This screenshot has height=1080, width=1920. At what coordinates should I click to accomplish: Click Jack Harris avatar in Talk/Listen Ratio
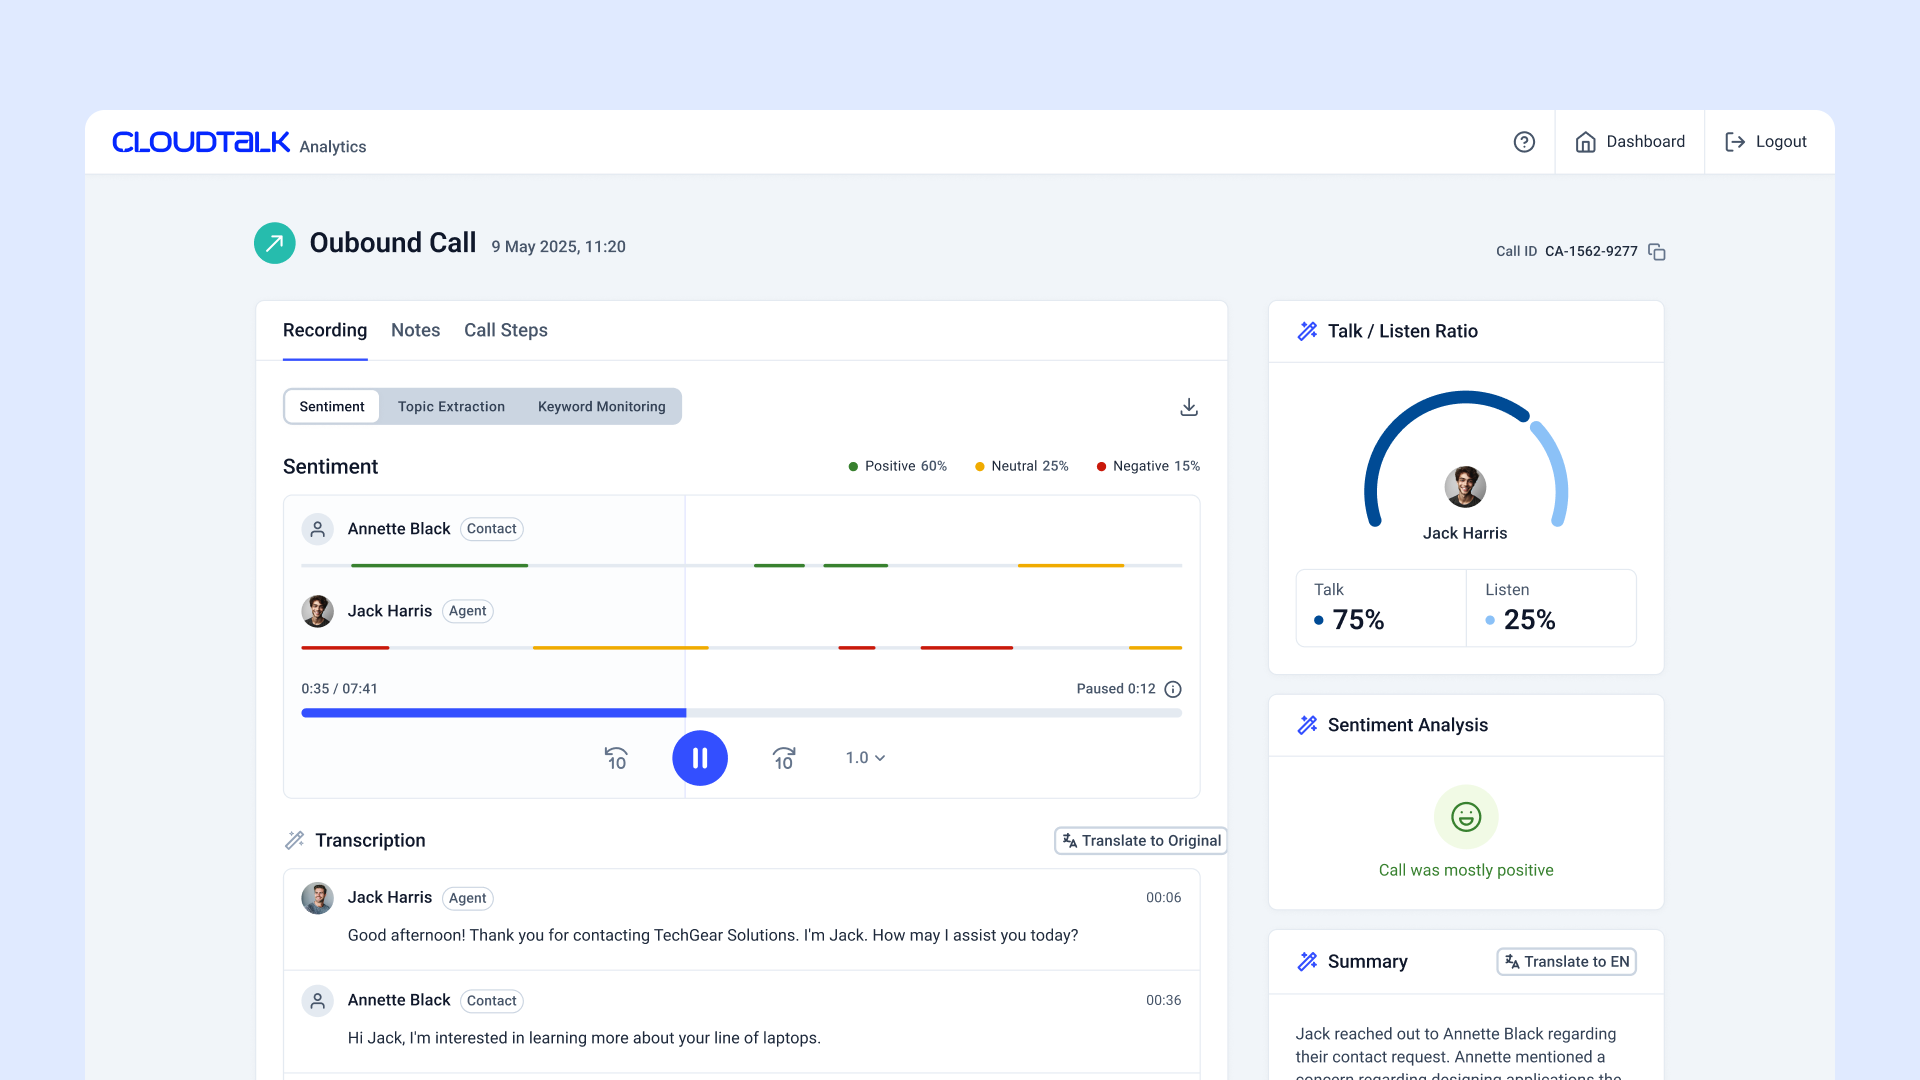[1465, 487]
